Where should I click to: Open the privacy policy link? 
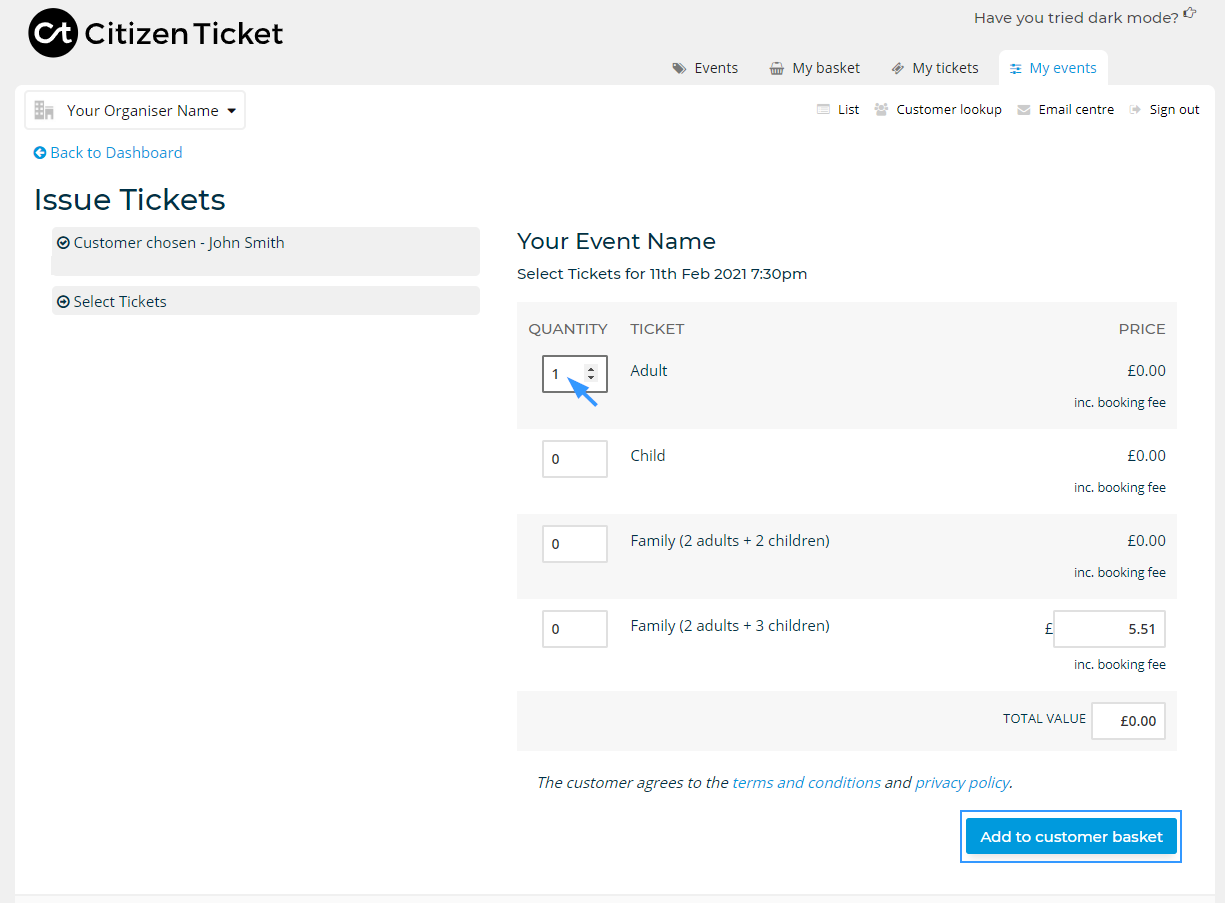tap(961, 782)
